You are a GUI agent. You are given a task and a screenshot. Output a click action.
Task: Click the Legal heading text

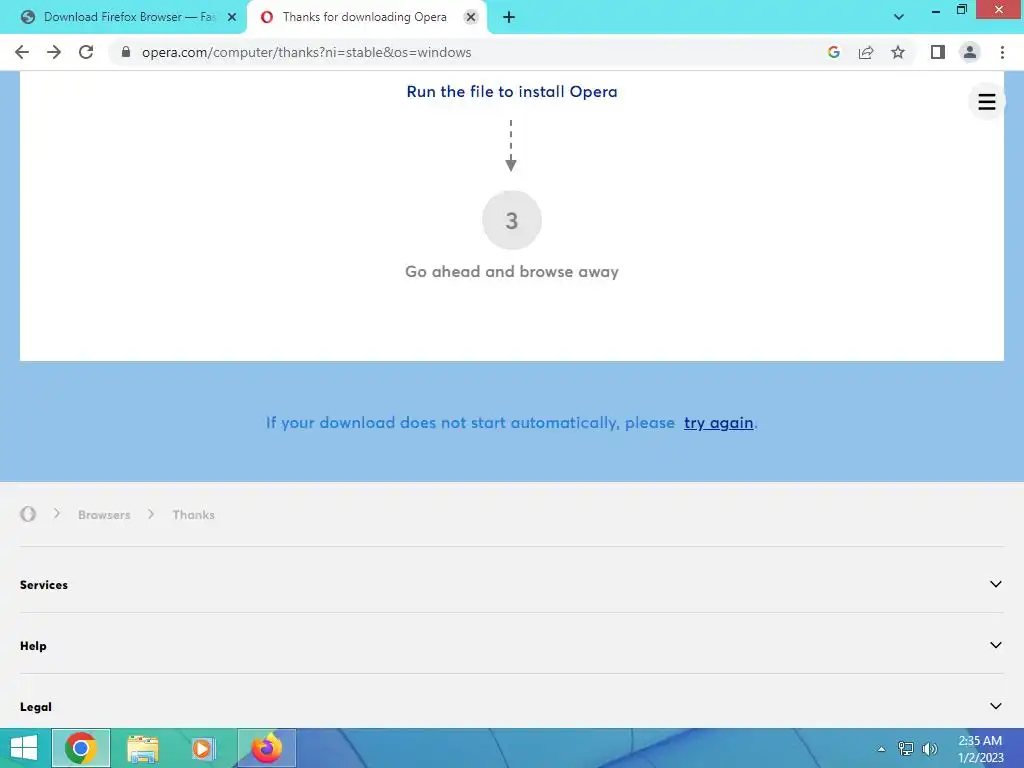pos(36,707)
